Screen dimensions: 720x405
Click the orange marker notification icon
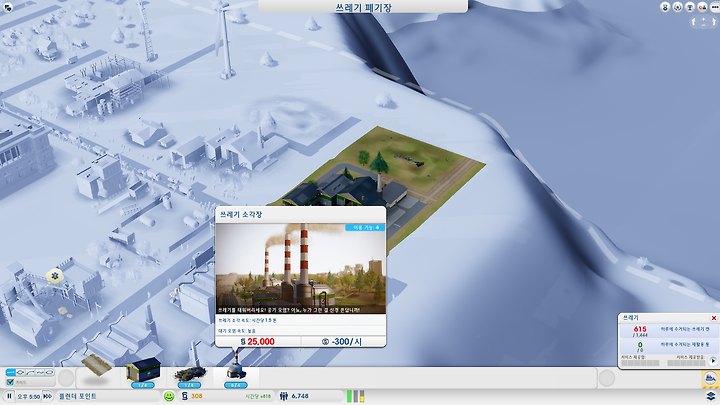pyautogui.click(x=702, y=7)
